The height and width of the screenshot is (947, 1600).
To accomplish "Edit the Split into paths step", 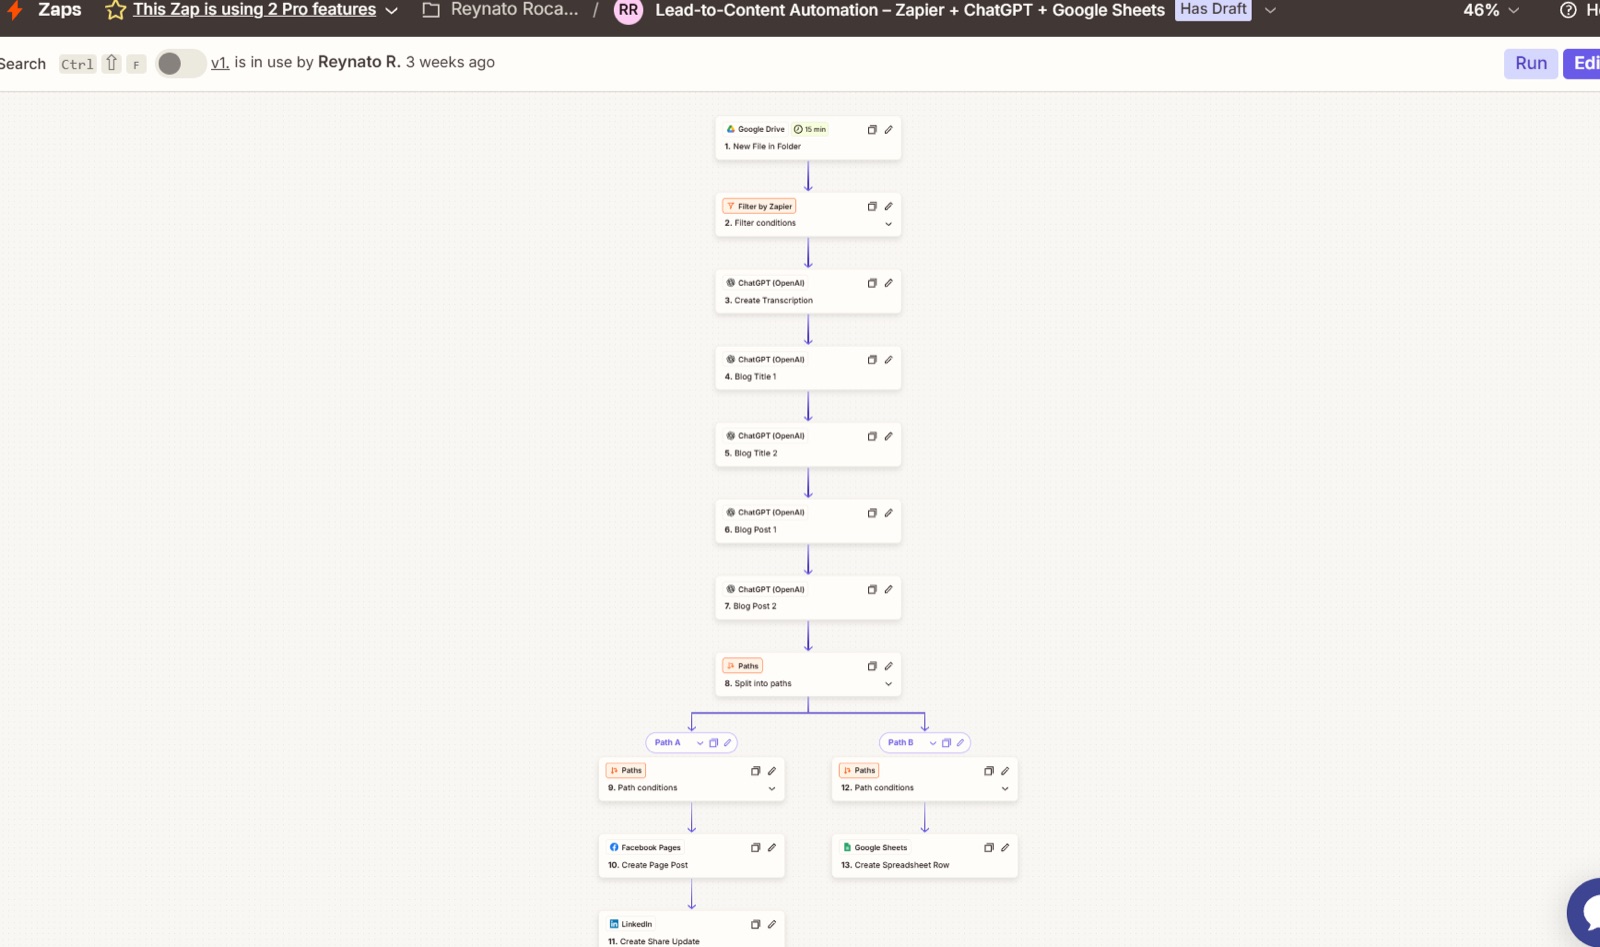I will [x=888, y=666].
